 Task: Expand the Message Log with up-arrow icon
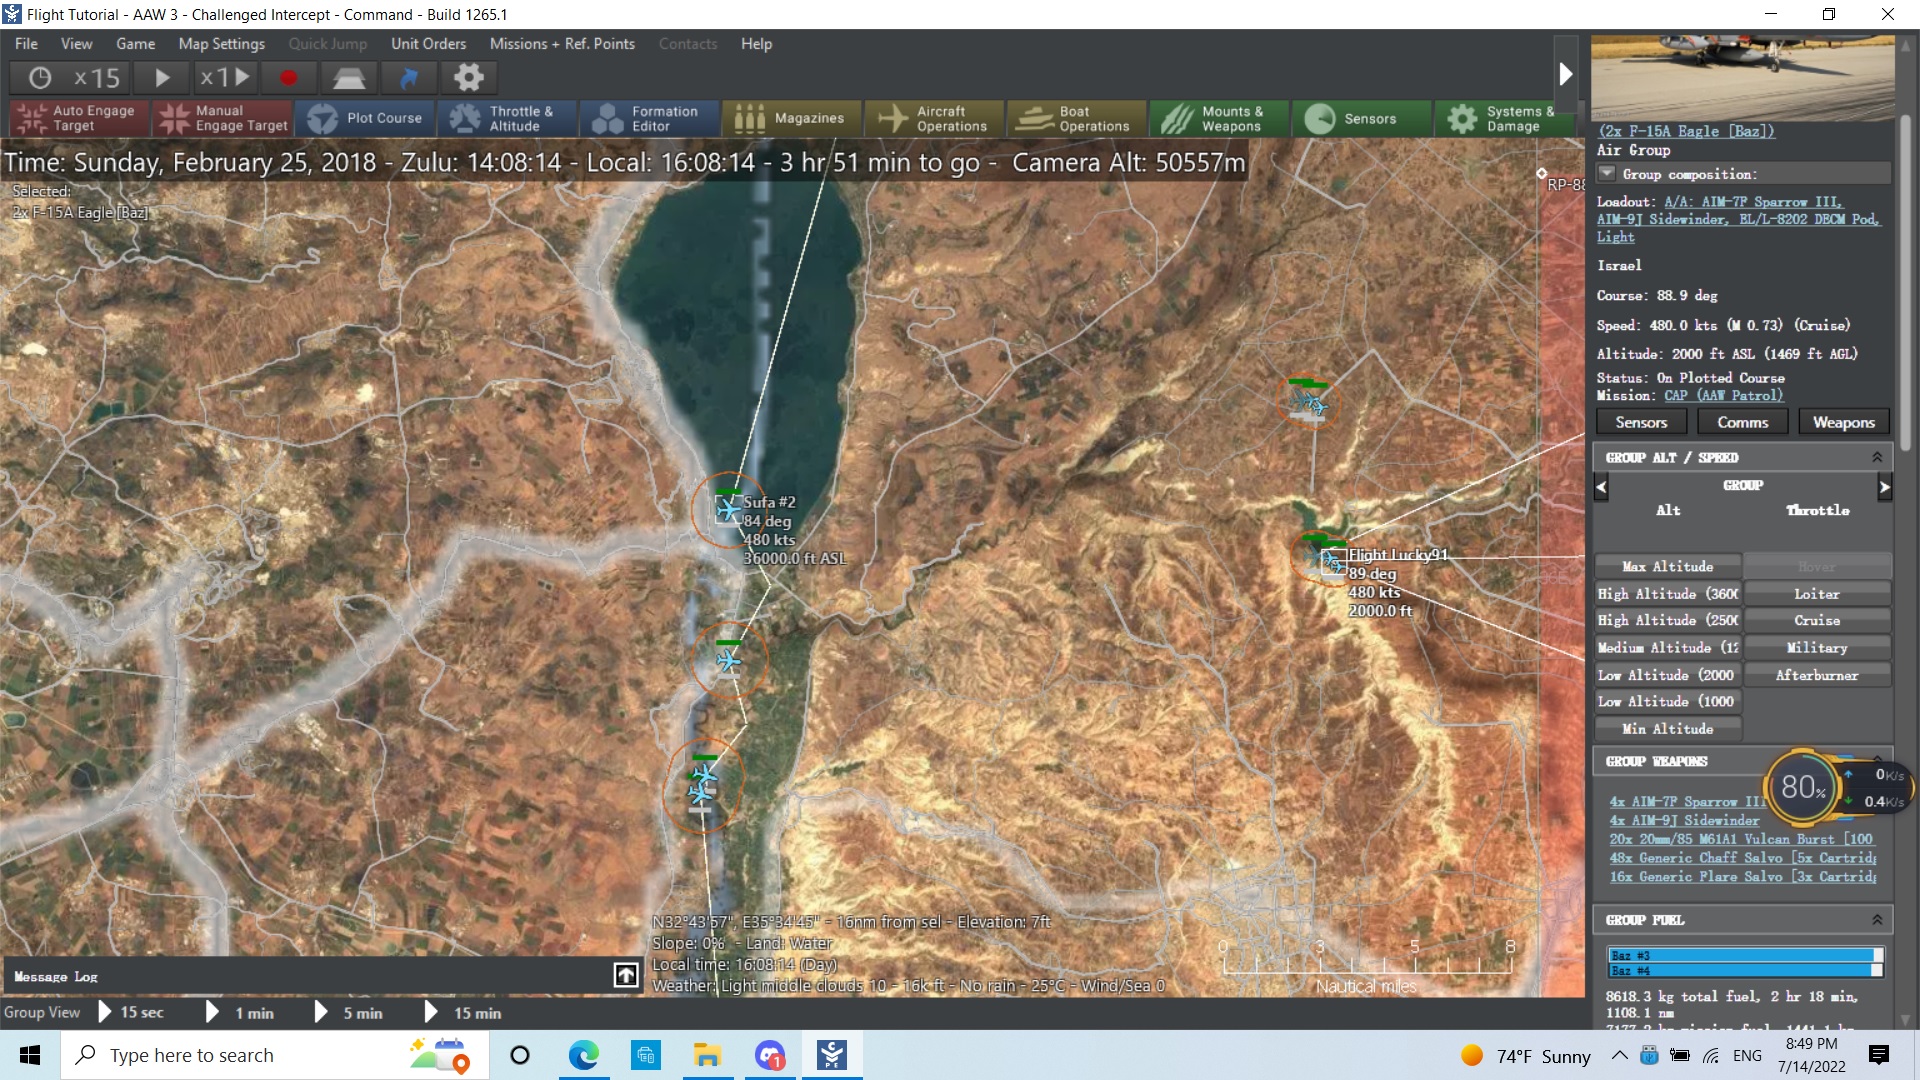(626, 975)
